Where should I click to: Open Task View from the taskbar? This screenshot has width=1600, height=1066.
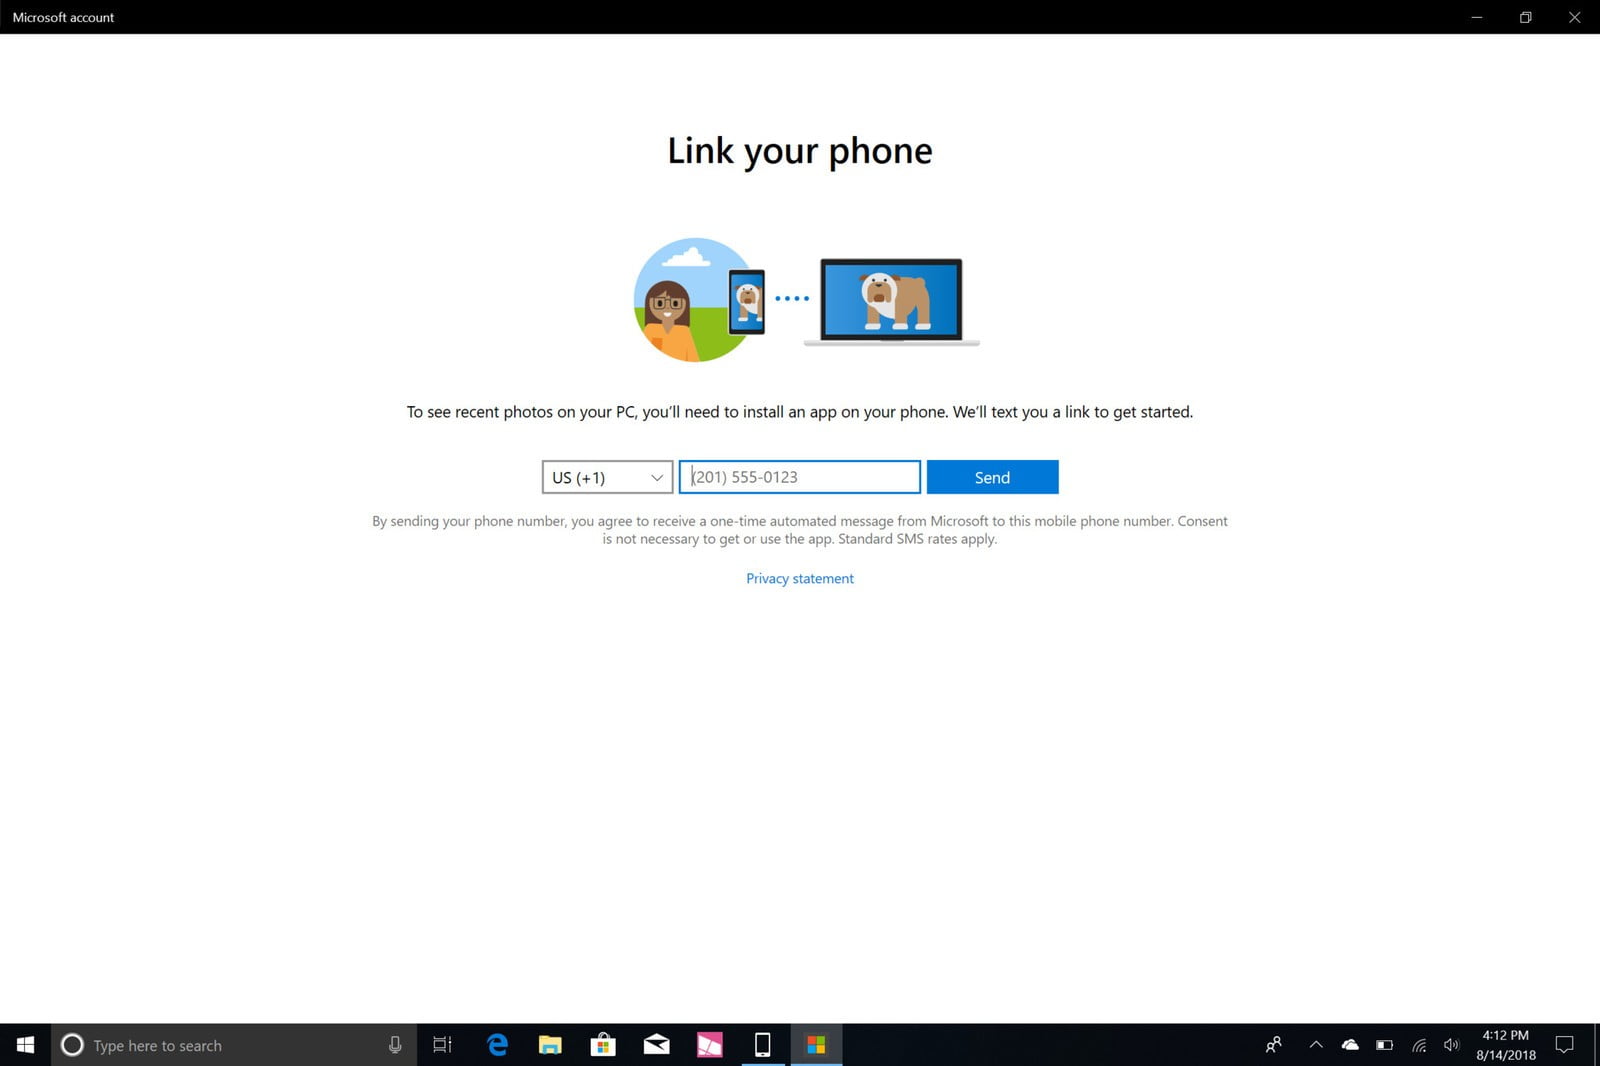click(442, 1045)
